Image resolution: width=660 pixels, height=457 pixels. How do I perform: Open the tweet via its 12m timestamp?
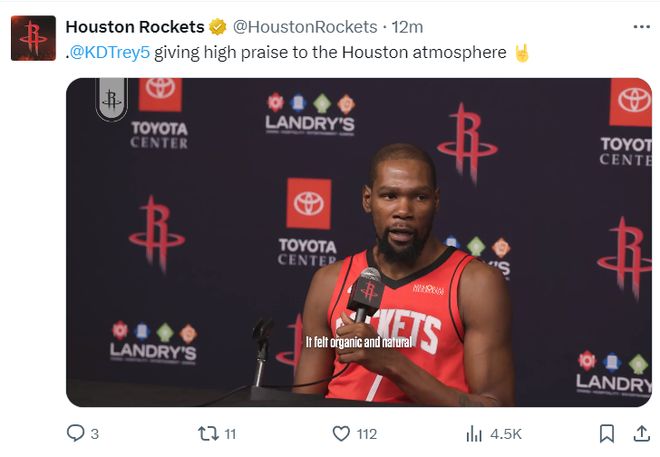pos(408,27)
